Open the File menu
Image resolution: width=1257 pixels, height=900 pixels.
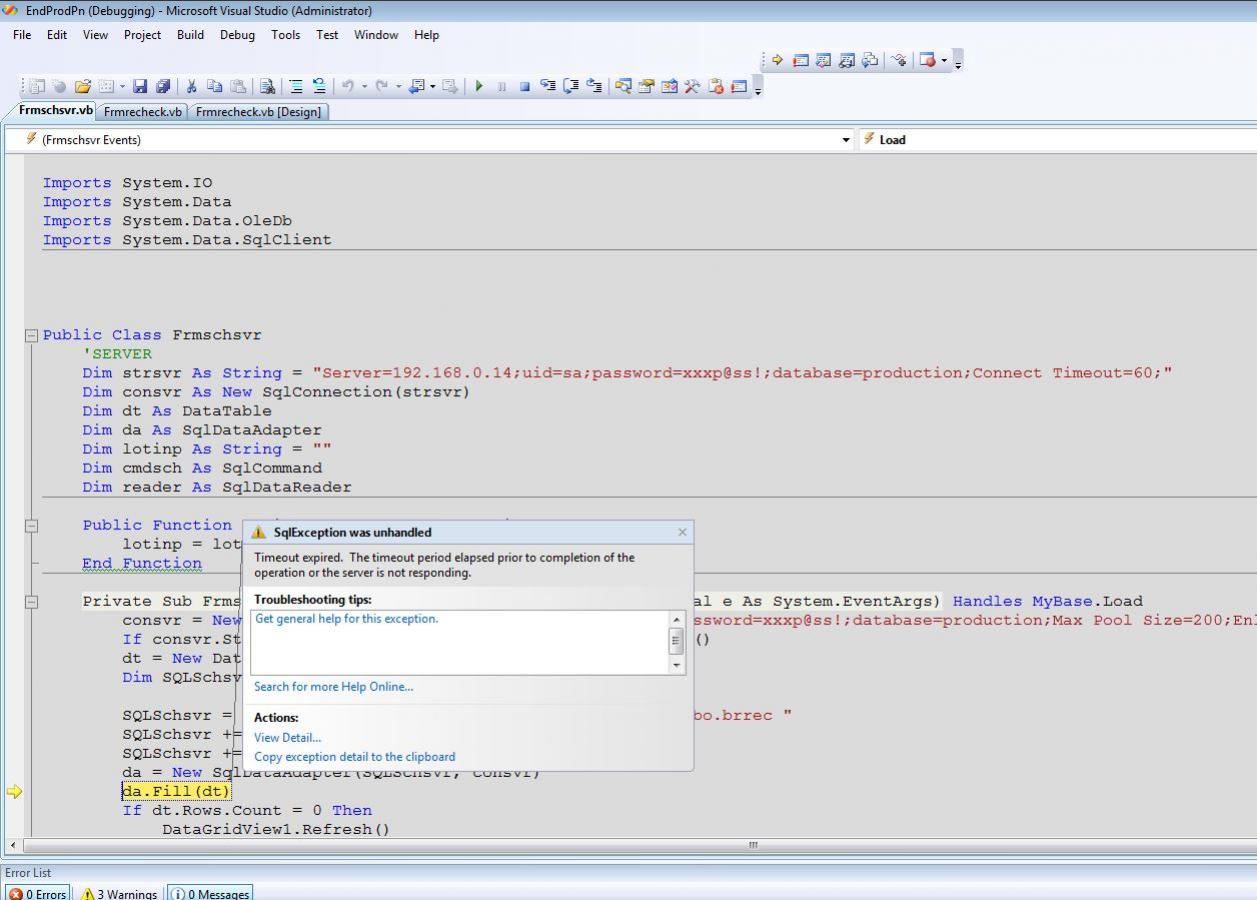pos(22,34)
